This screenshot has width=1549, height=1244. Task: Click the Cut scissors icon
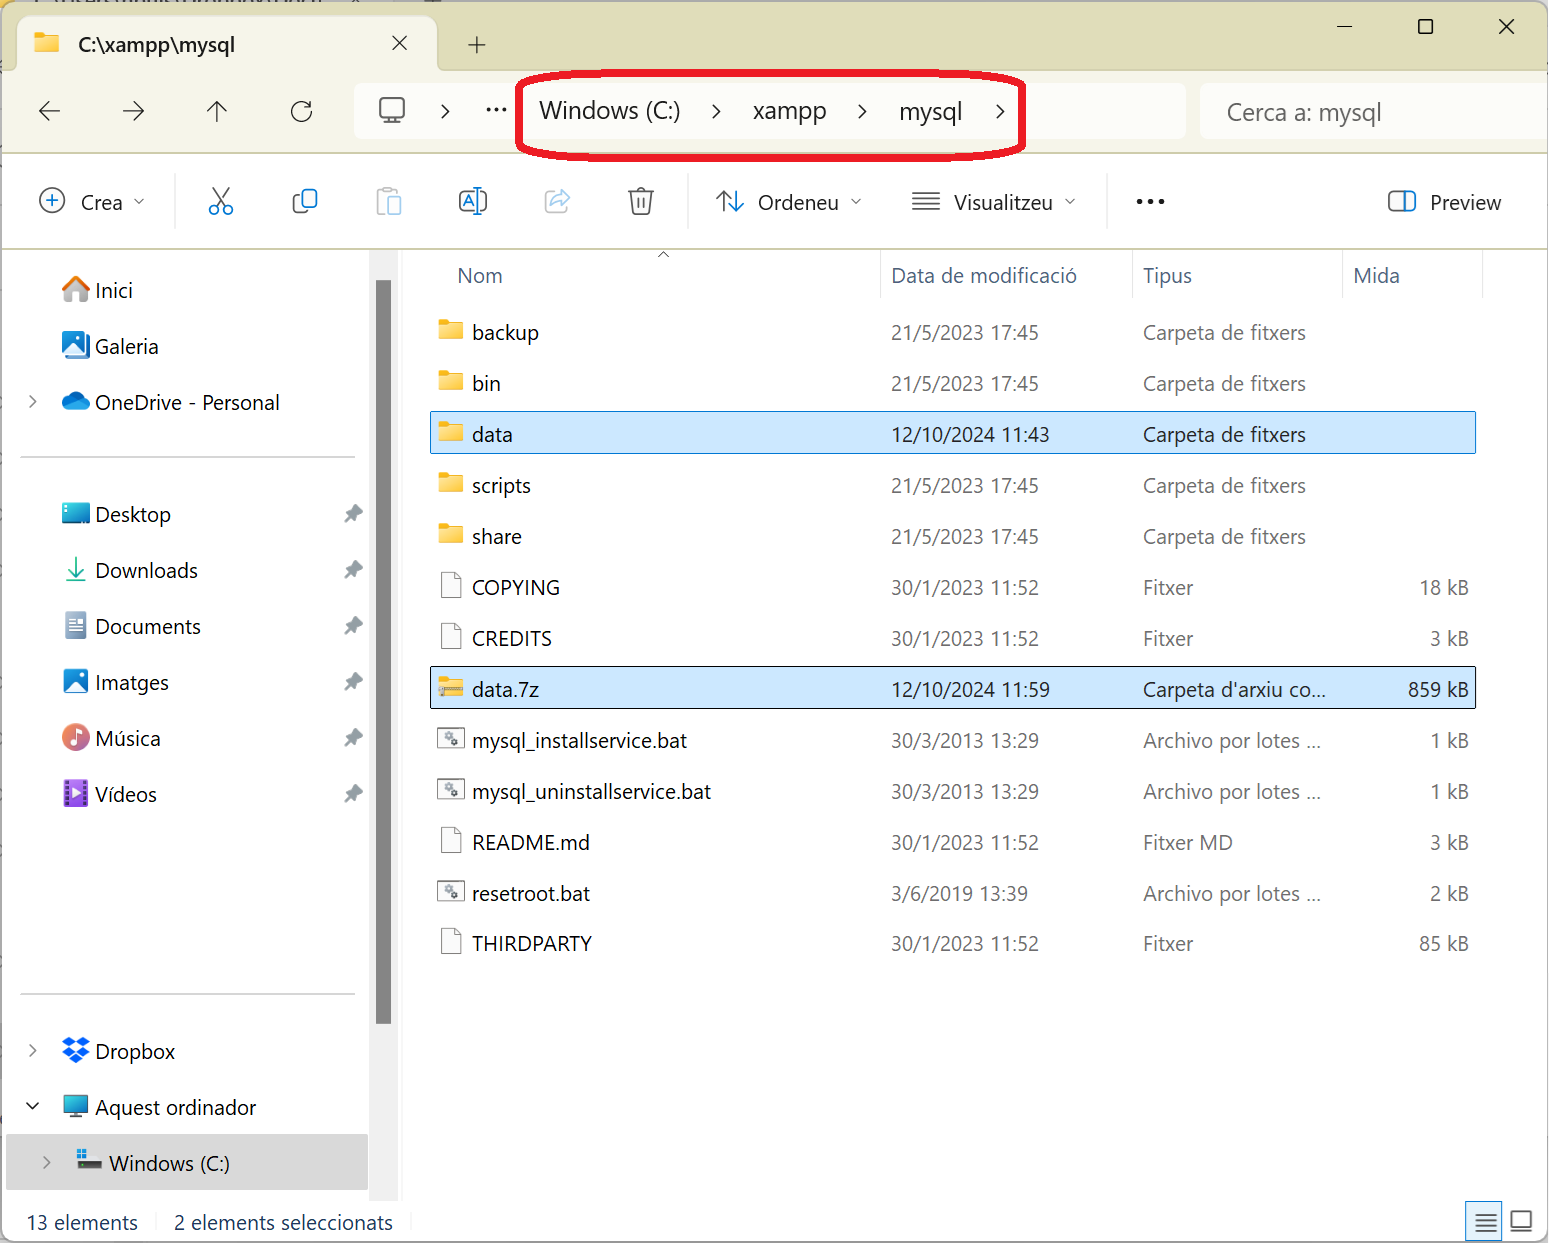(x=221, y=202)
